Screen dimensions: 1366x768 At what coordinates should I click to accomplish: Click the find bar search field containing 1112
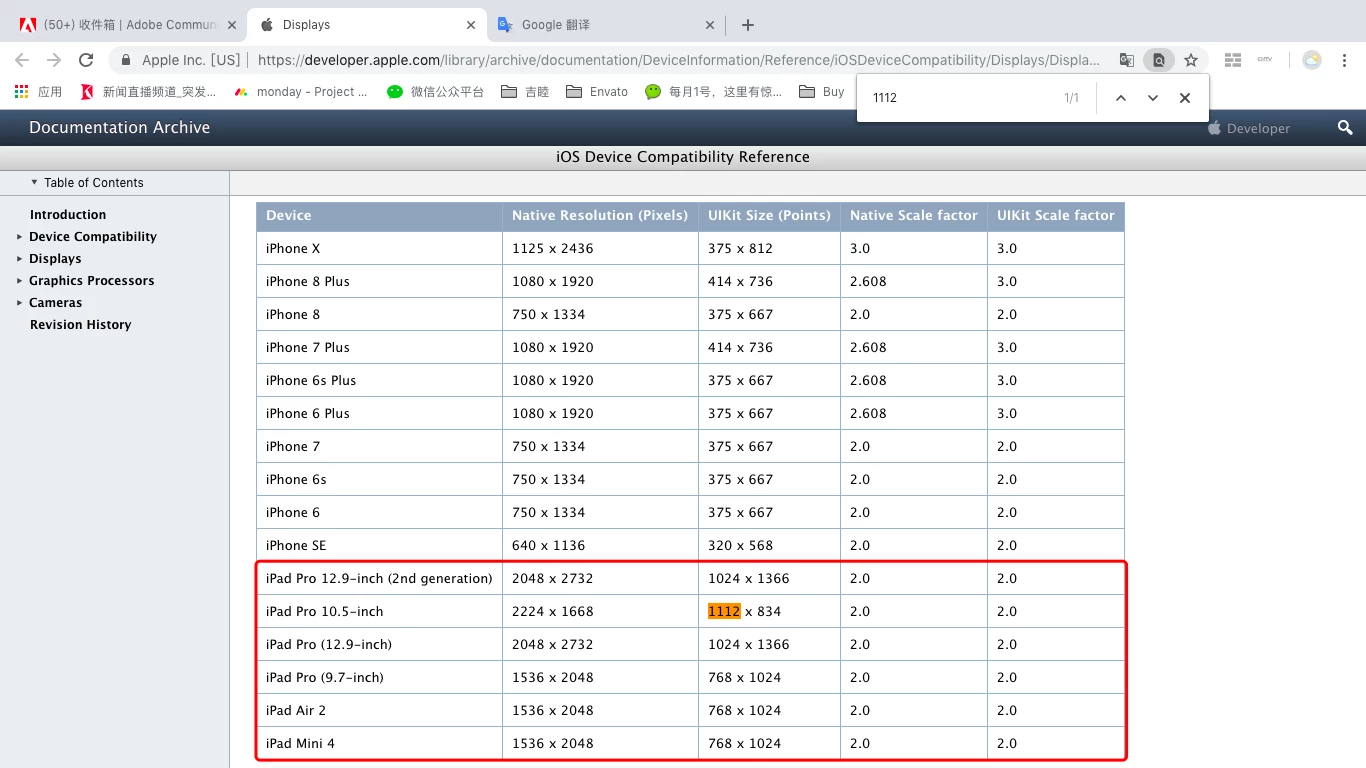point(960,98)
